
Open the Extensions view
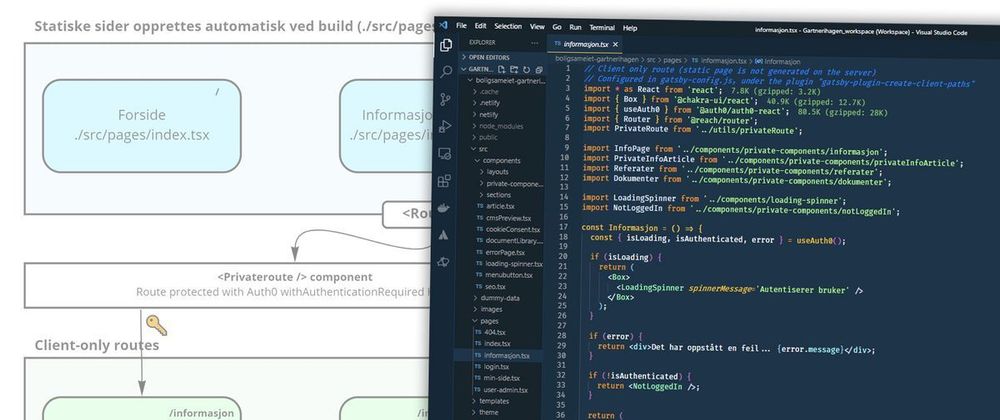click(x=445, y=181)
